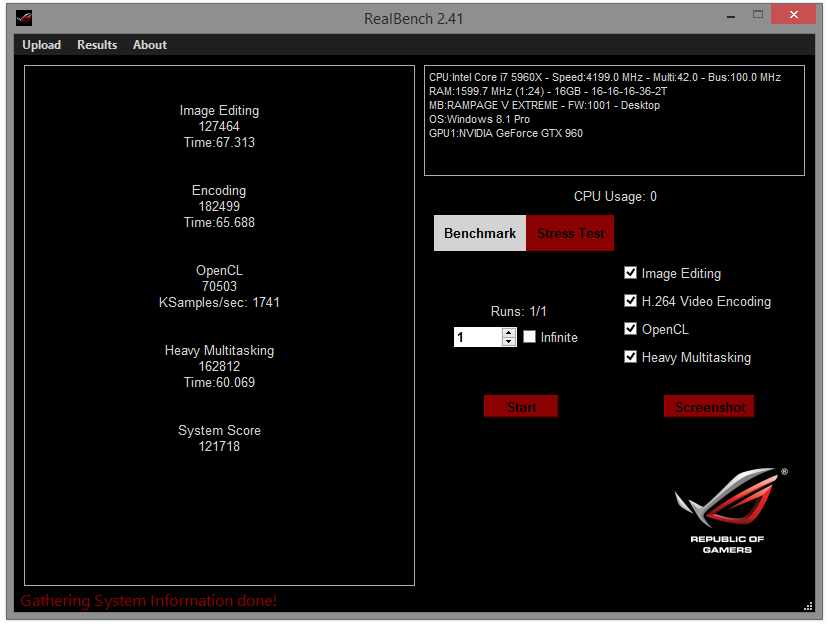Switch to the Stress Test tab
This screenshot has height=627, width=828.
tap(570, 233)
